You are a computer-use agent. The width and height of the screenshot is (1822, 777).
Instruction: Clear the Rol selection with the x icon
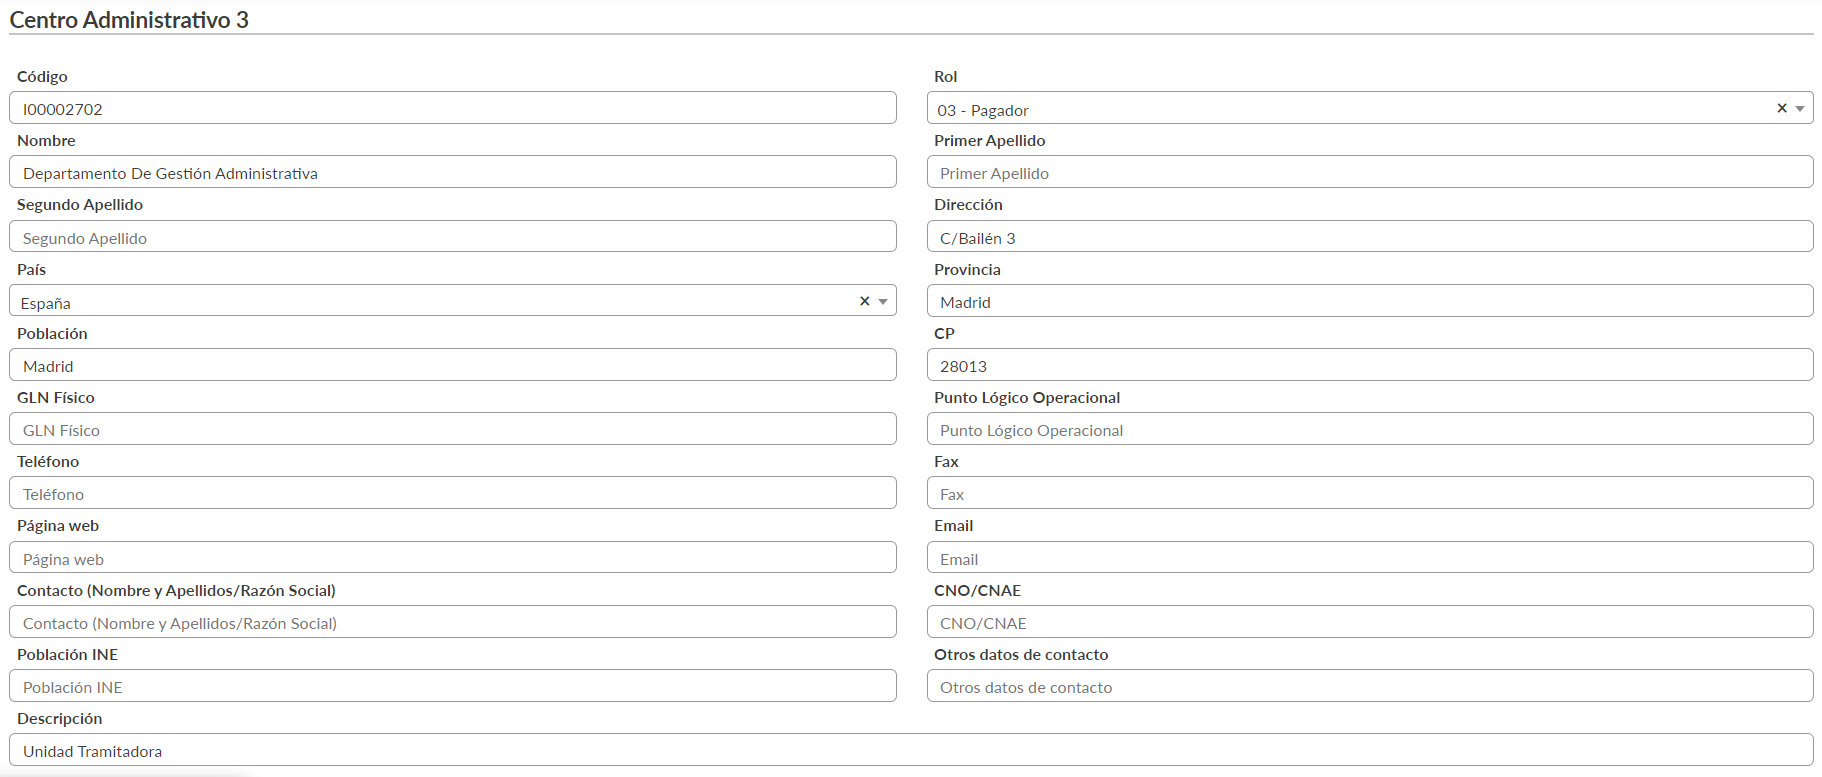pos(1781,108)
